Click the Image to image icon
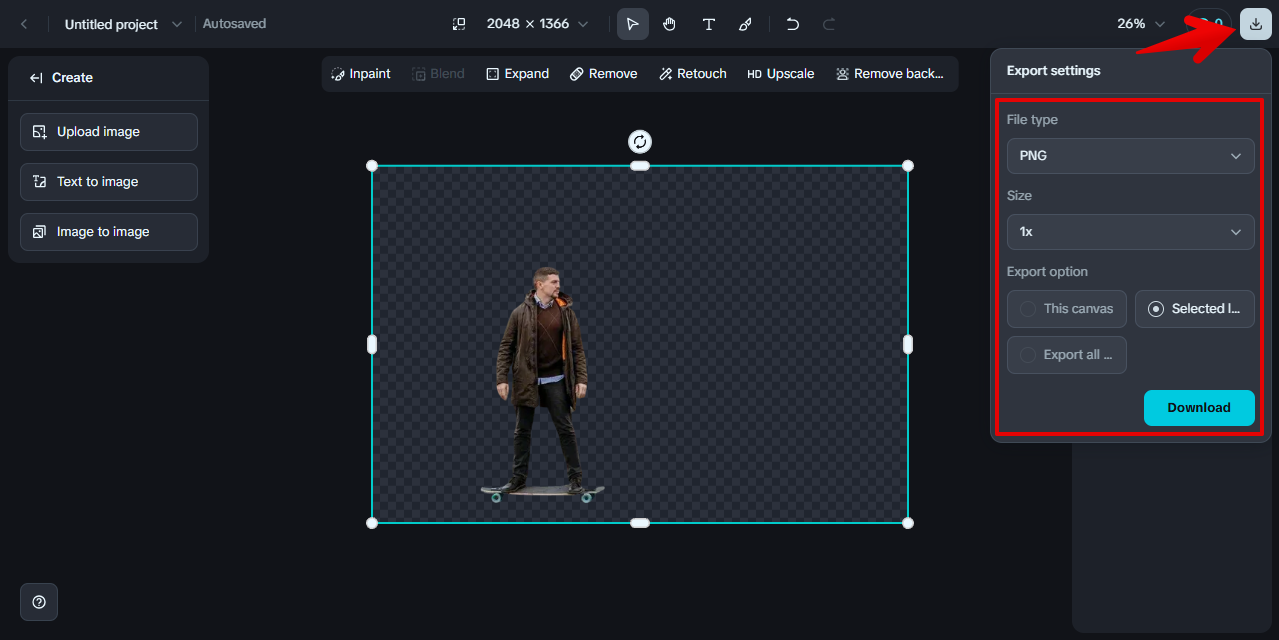The height and width of the screenshot is (640, 1279). tap(40, 232)
